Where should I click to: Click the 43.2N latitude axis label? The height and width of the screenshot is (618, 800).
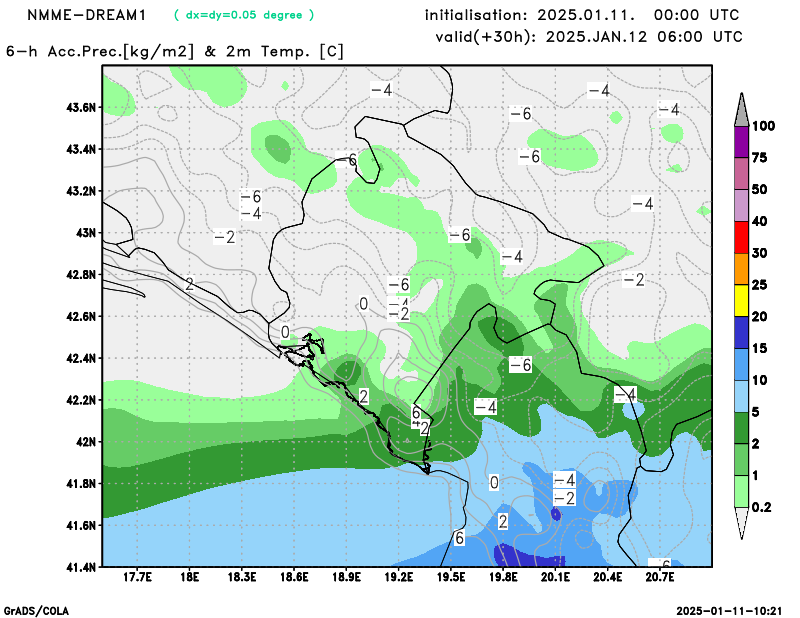click(x=81, y=191)
